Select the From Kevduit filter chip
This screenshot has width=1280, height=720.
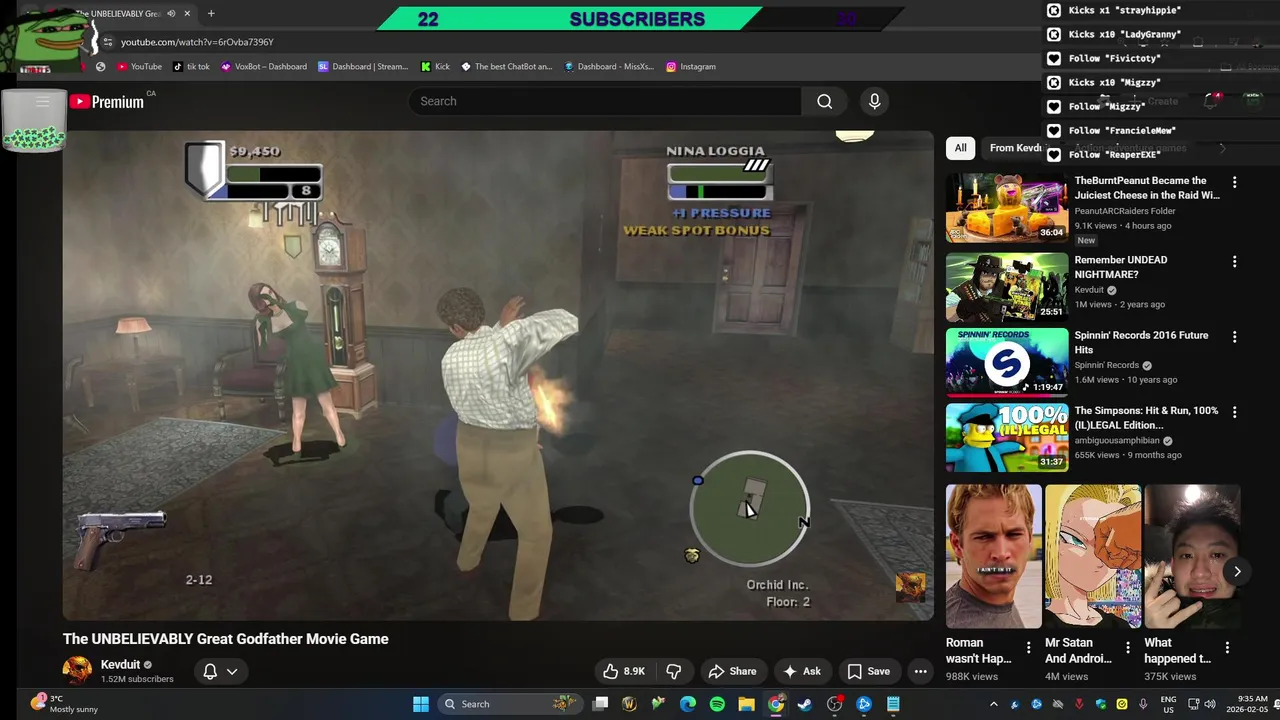[1015, 148]
